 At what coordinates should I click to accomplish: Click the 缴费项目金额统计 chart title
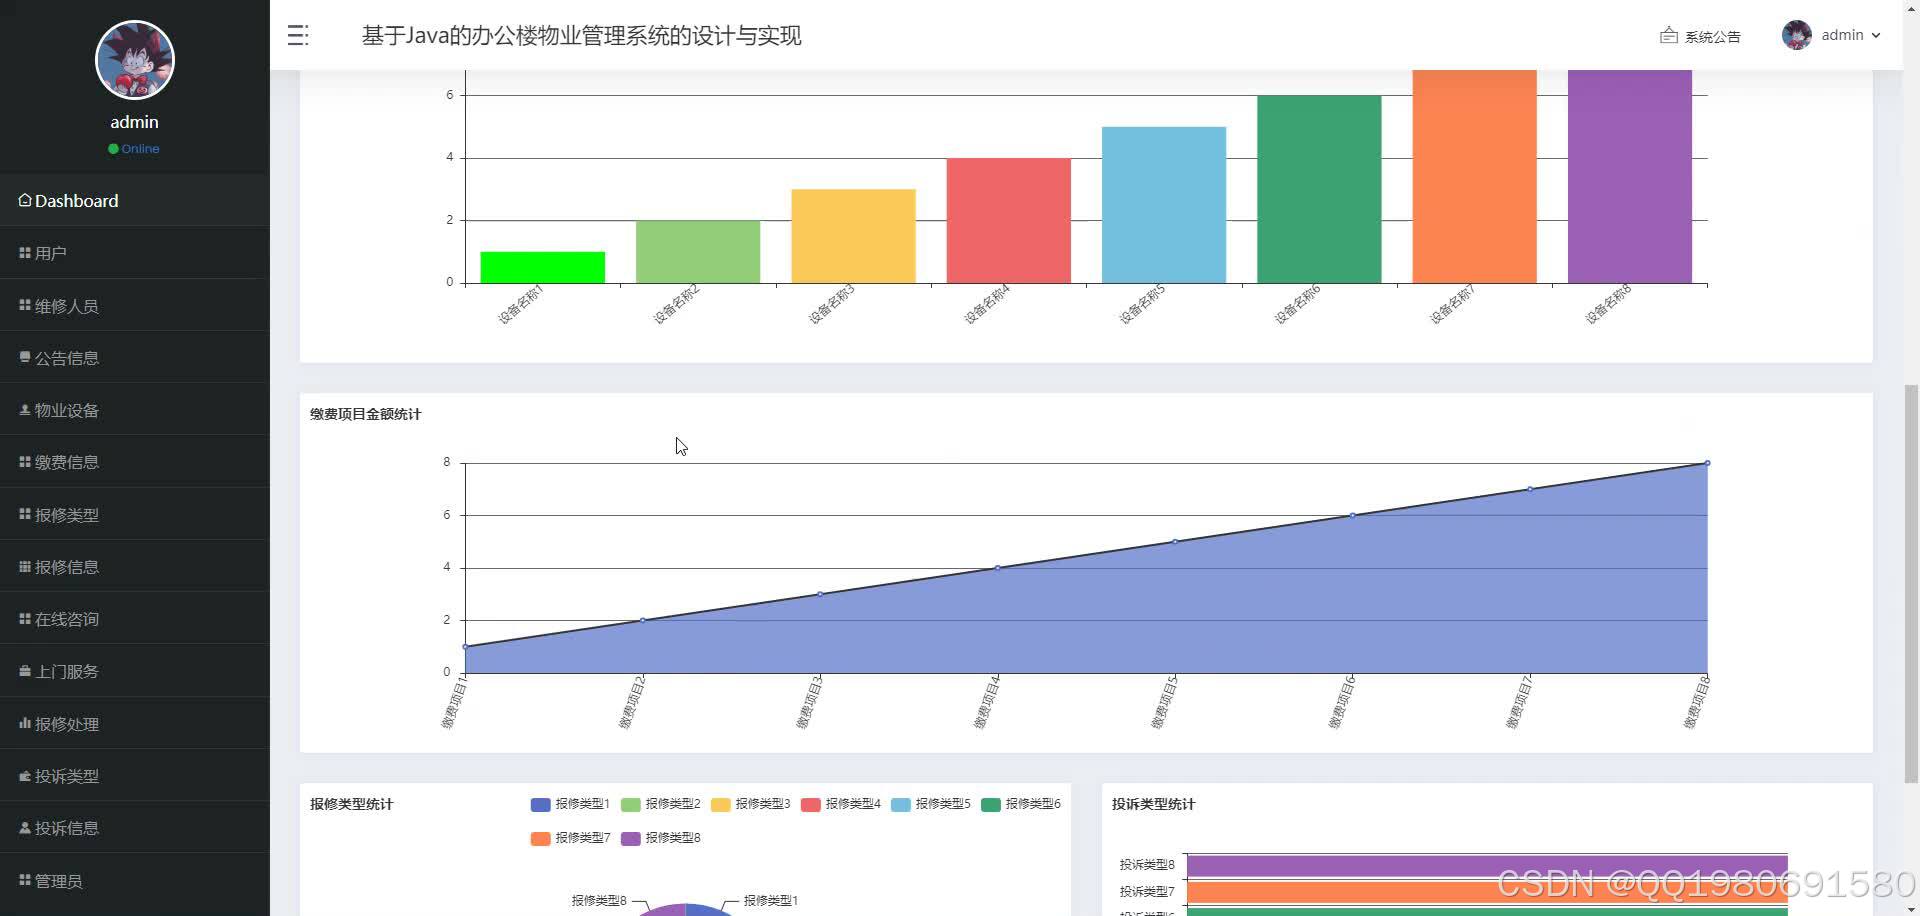pos(365,414)
